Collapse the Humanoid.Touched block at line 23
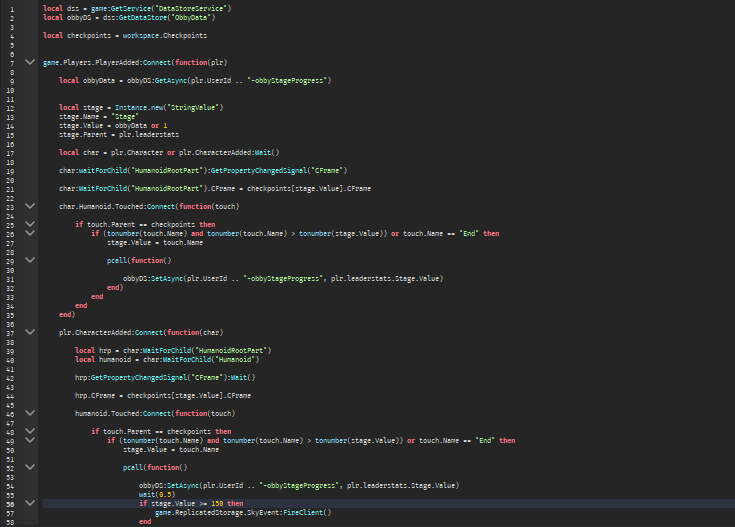This screenshot has width=735, height=527. tap(30, 206)
